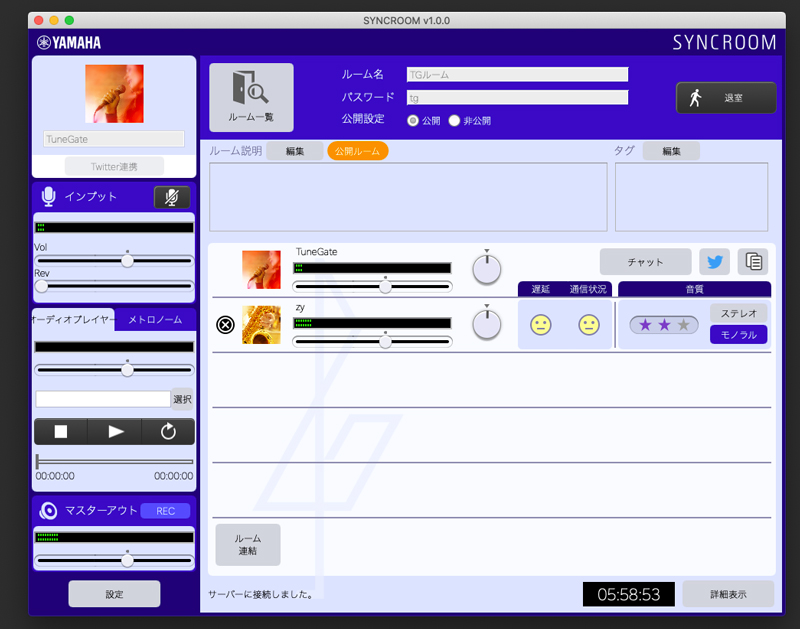800x629 pixels.
Task: Show detailed view (詳細表示)
Action: tap(728, 594)
